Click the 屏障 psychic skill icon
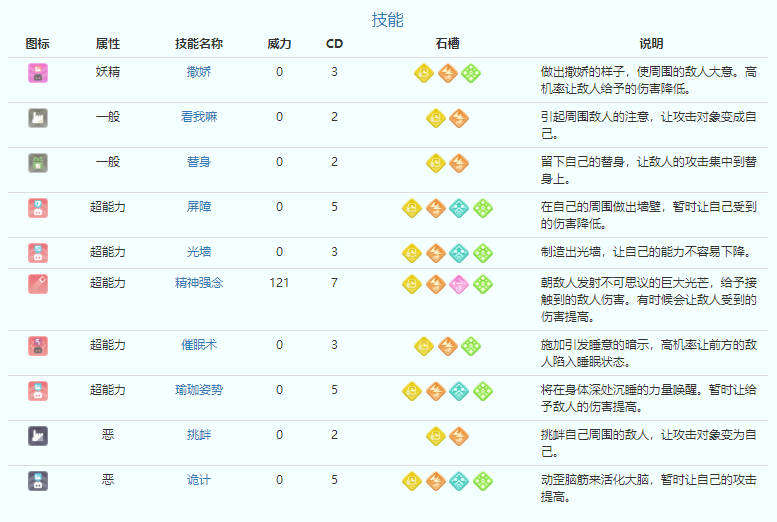The width and height of the screenshot is (777, 522). click(x=38, y=208)
